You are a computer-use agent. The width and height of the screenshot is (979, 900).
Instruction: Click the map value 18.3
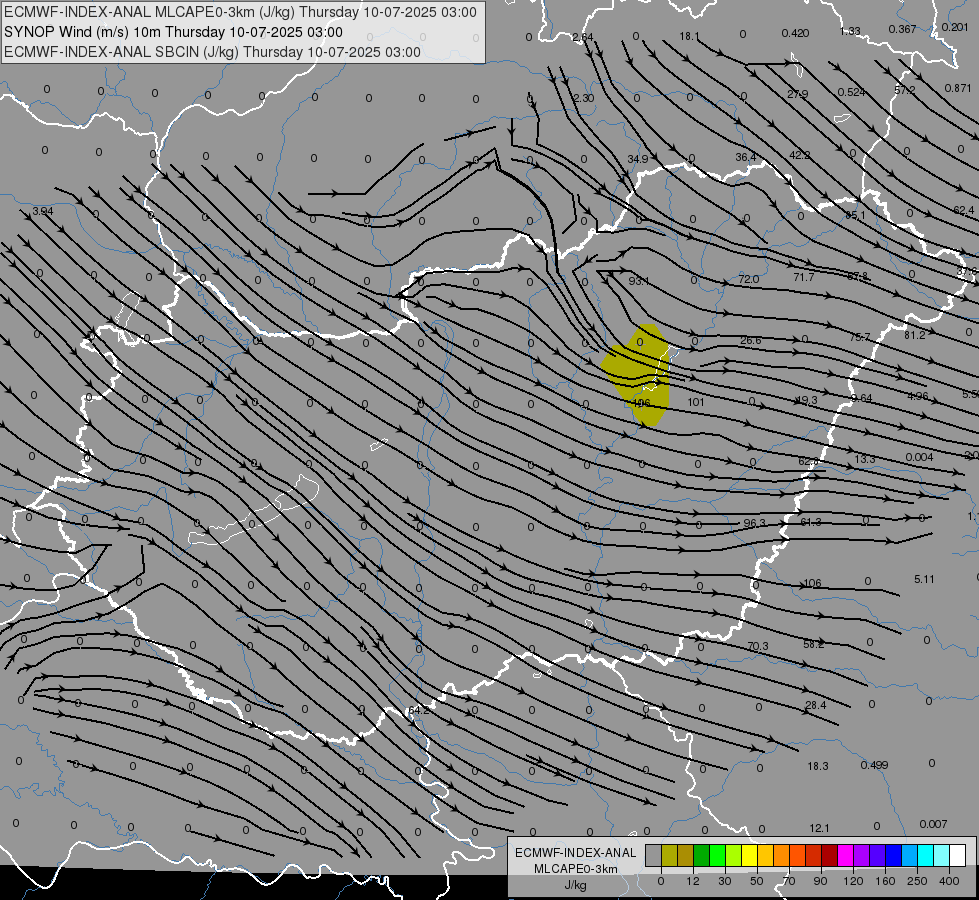(x=817, y=766)
